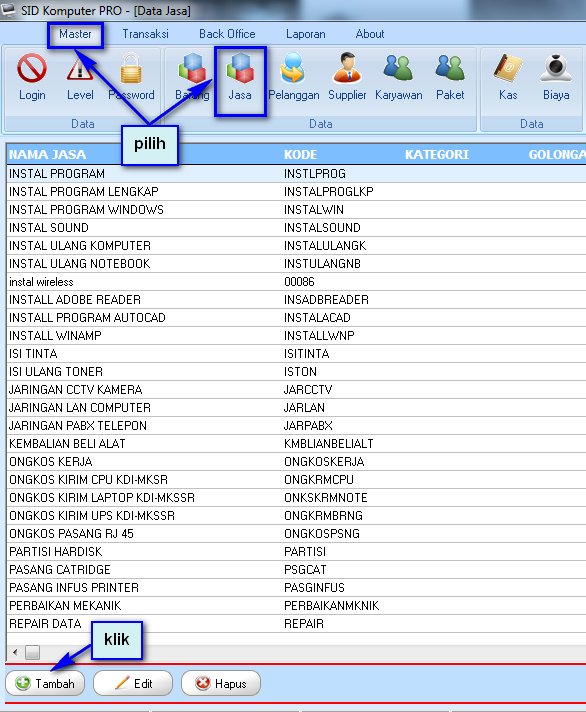Open the Paket icon
The image size is (586, 712).
pos(450,77)
